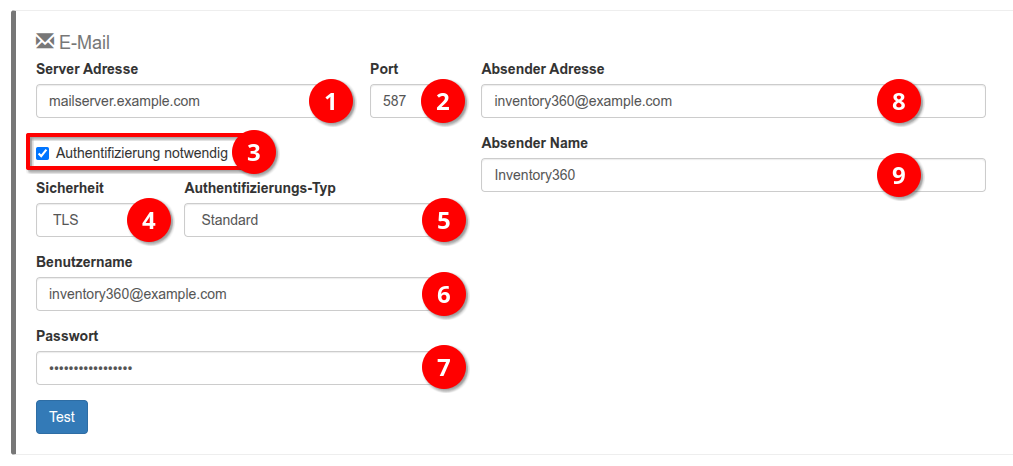
Task: Focus the Passwort field
Action: 220,368
